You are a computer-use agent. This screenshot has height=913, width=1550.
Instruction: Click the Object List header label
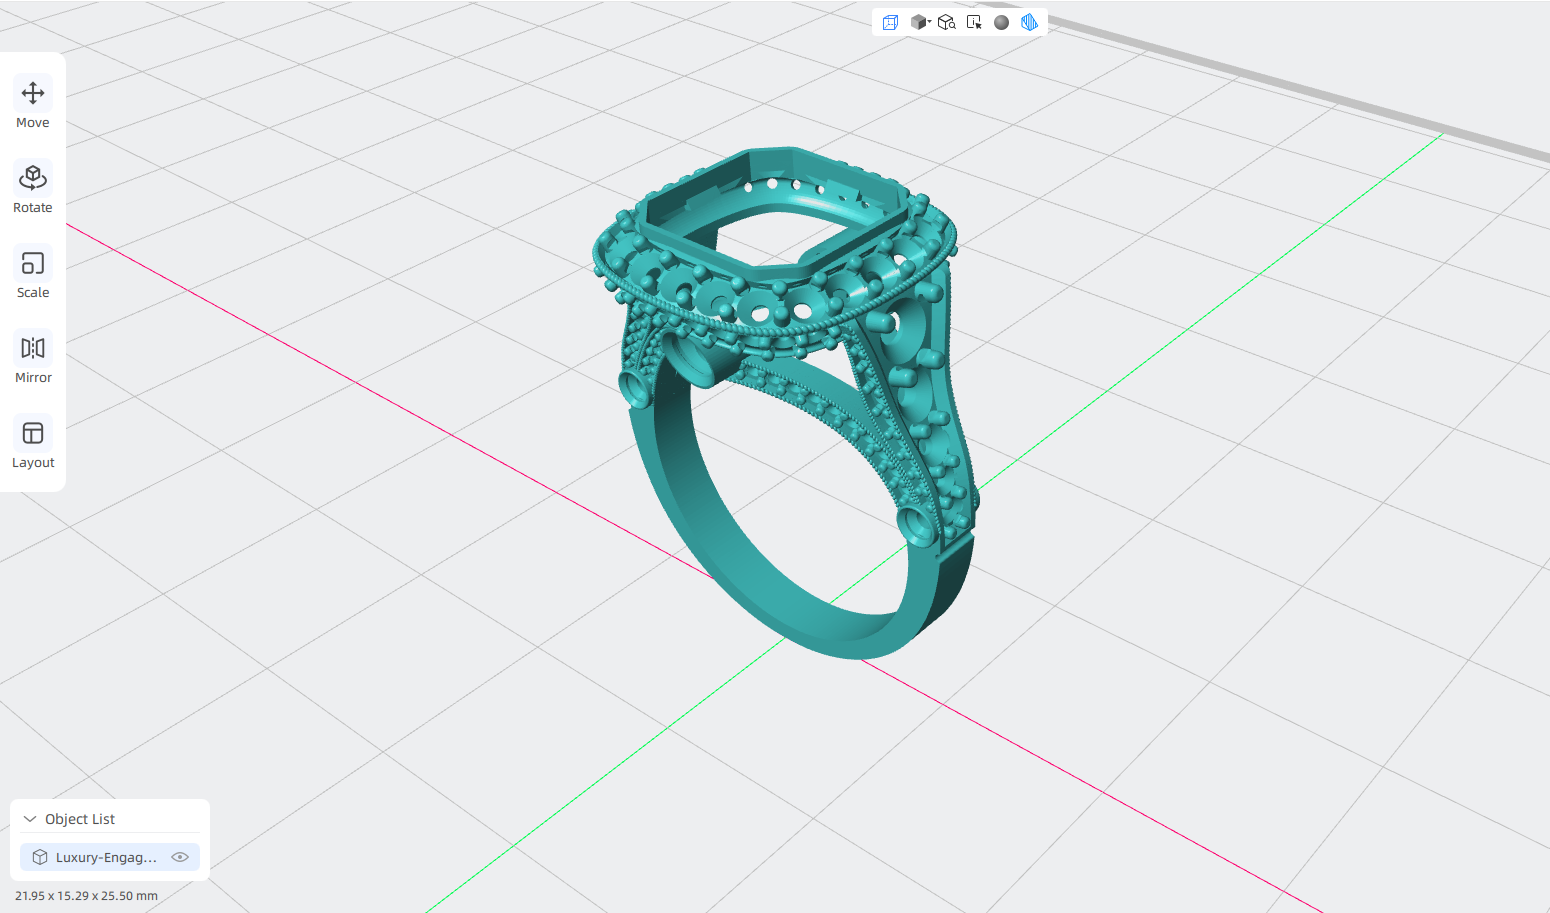coord(80,819)
